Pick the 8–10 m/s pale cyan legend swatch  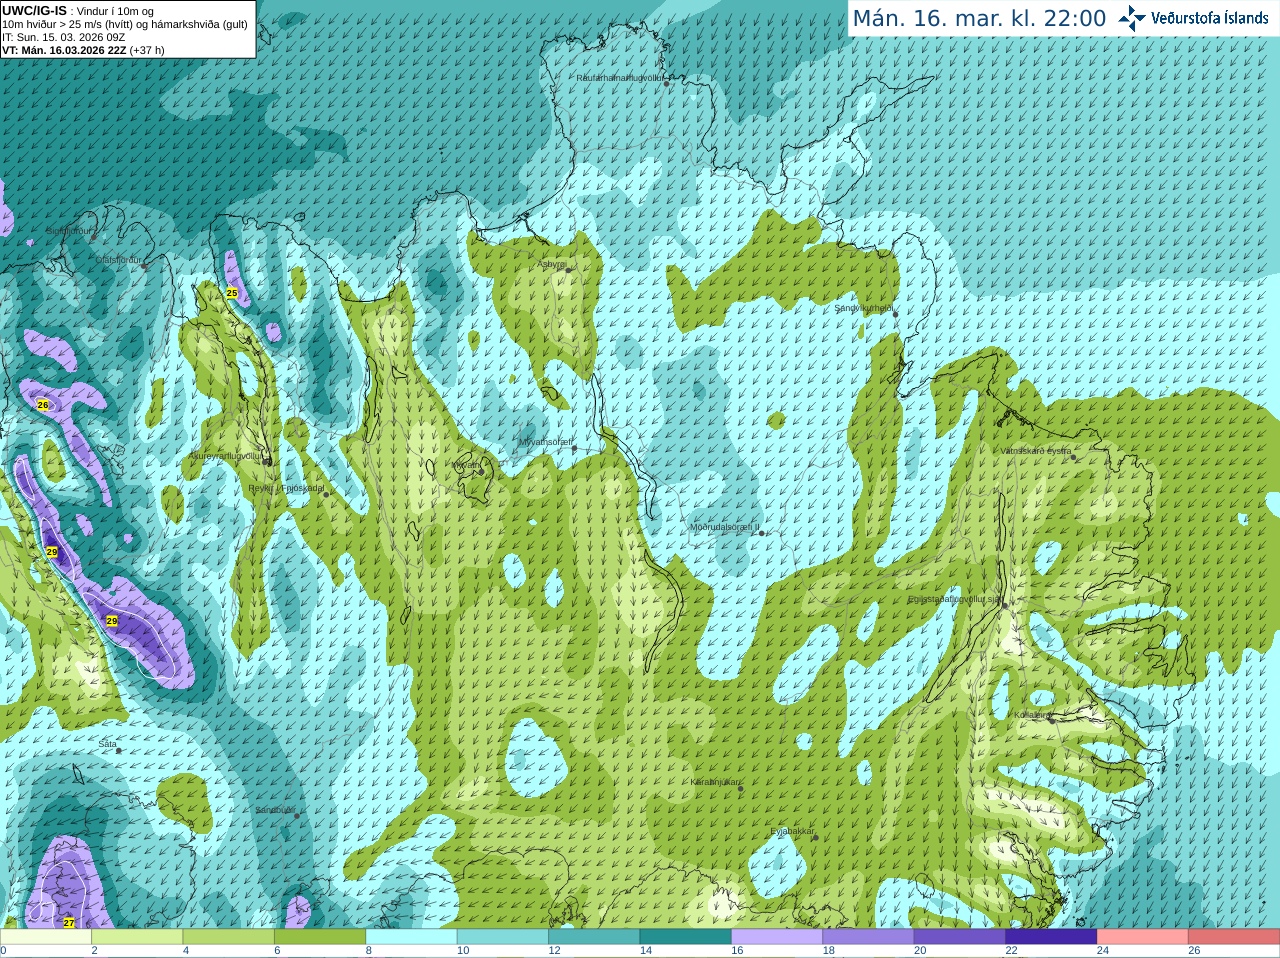point(411,937)
